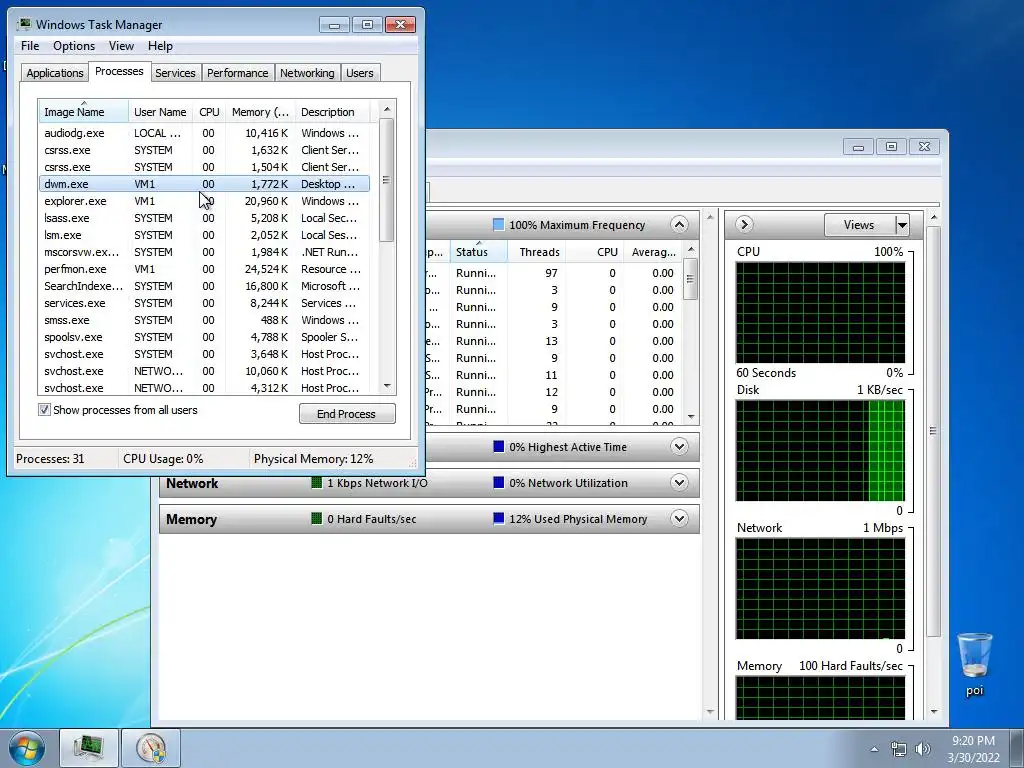Open the Views dropdown arrow
This screenshot has height=768, width=1024.
click(x=902, y=225)
